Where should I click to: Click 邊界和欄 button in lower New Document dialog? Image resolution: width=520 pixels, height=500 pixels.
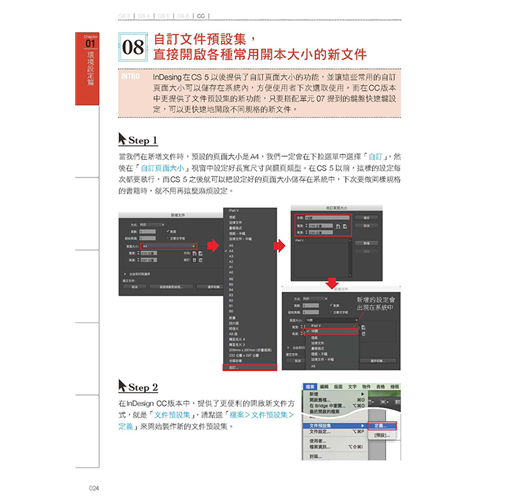coord(378,361)
